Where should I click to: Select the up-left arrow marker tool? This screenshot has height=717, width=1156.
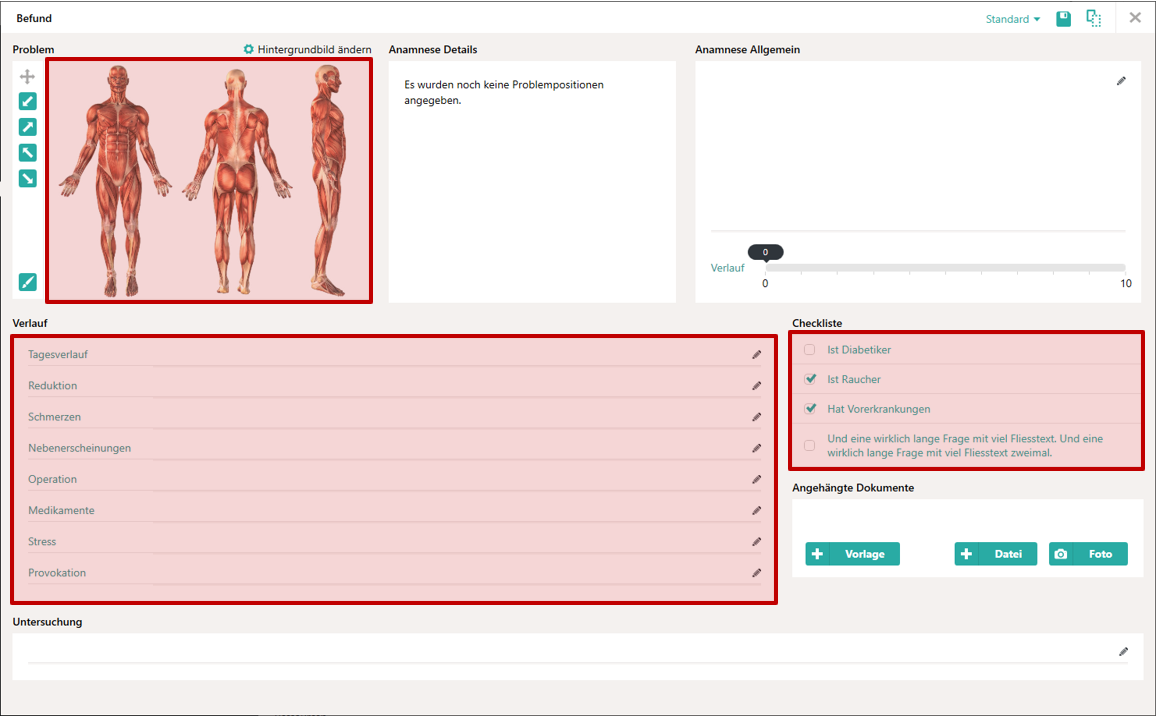point(28,153)
